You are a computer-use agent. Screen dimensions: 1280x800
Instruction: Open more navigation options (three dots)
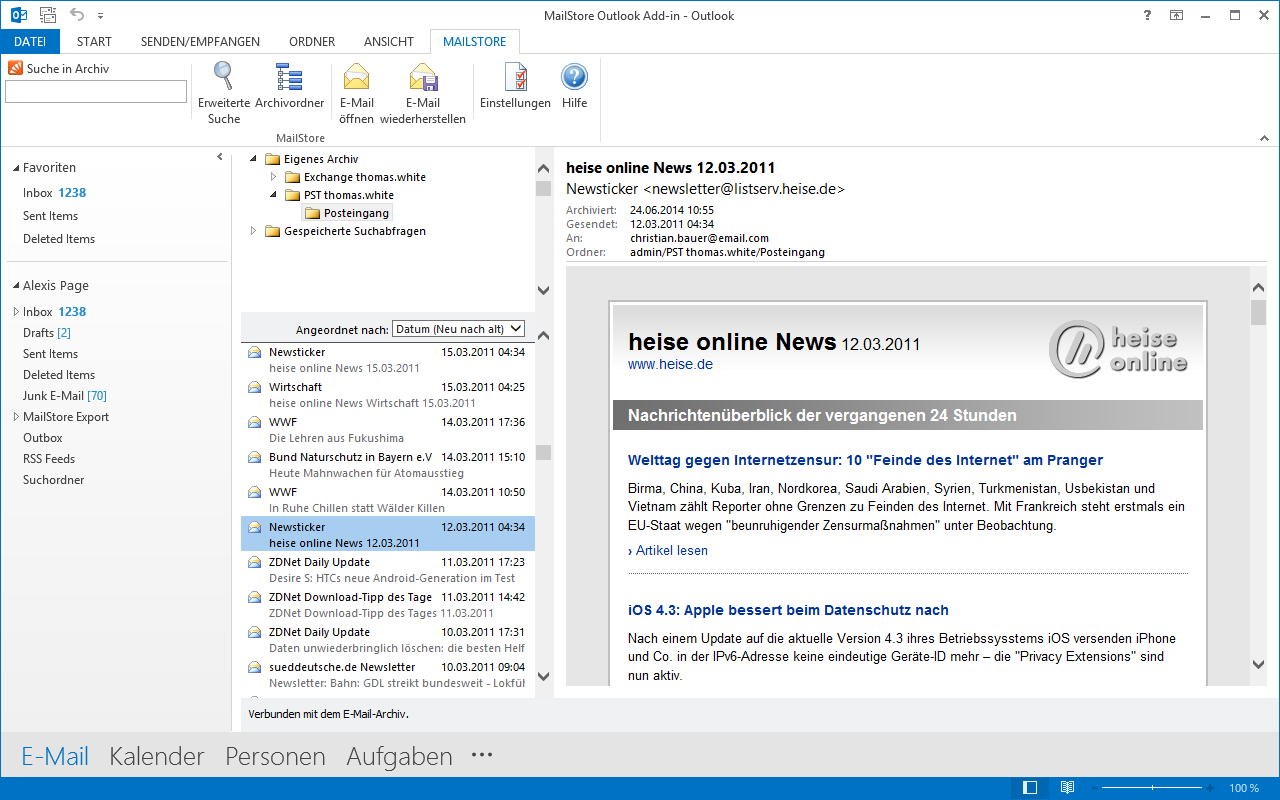tap(482, 756)
